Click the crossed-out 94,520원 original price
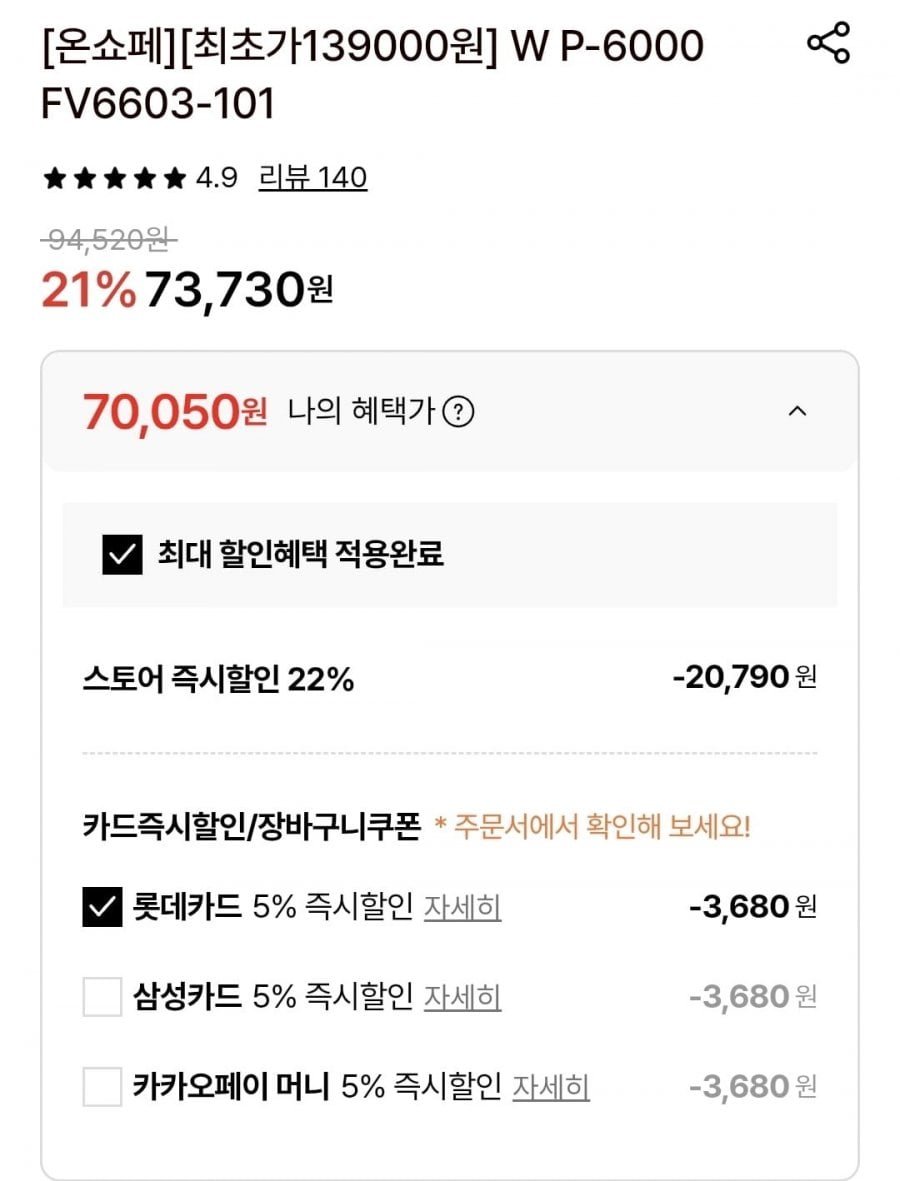Viewport: 900px width, 1181px height. click(108, 239)
